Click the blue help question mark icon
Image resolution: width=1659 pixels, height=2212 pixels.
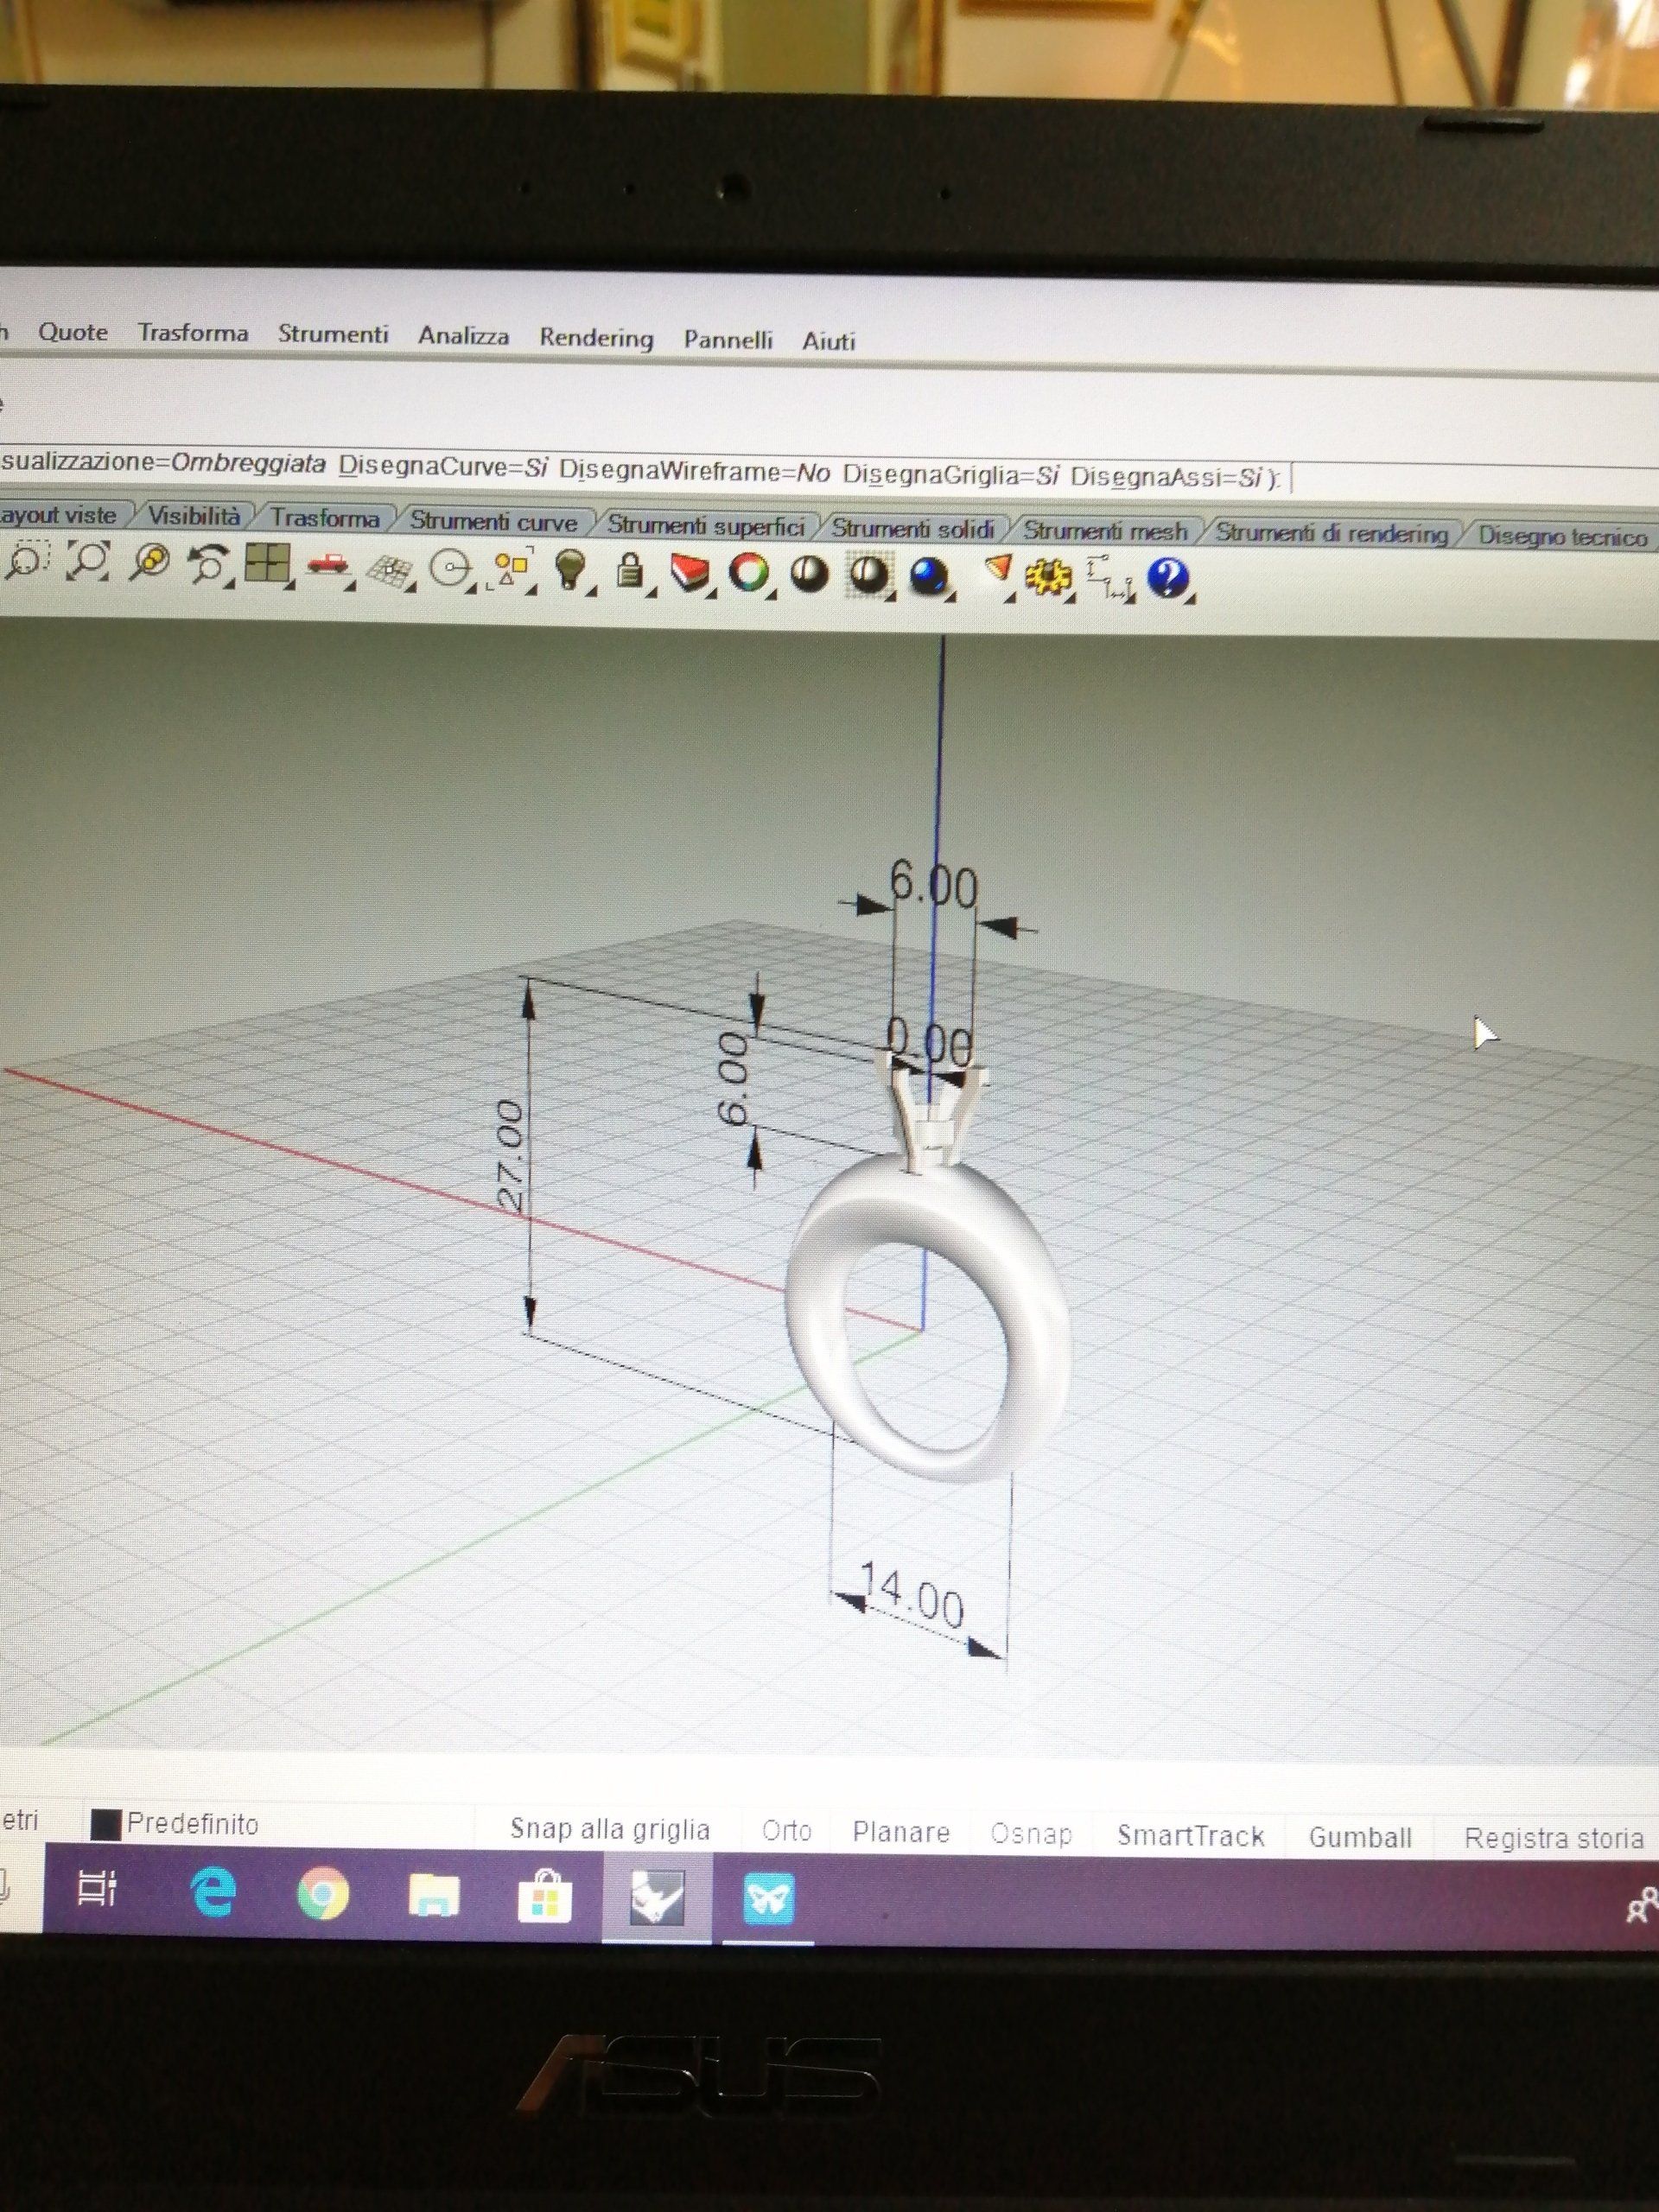click(x=1167, y=578)
